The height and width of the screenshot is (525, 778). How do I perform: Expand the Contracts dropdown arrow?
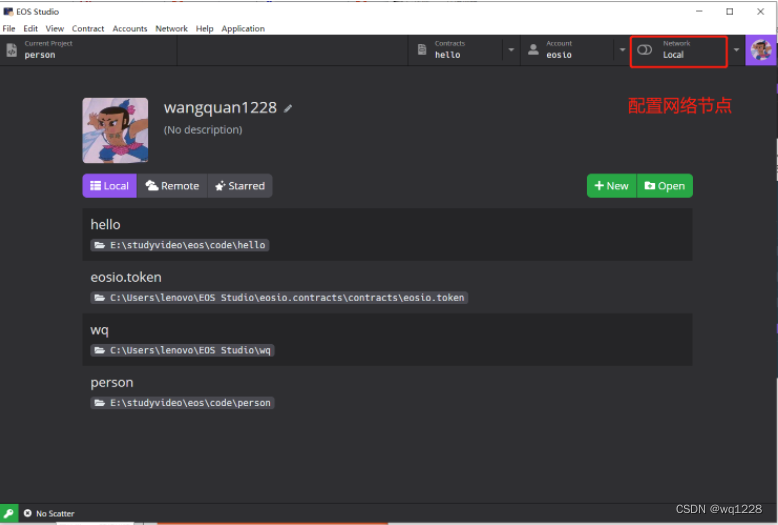[x=511, y=50]
